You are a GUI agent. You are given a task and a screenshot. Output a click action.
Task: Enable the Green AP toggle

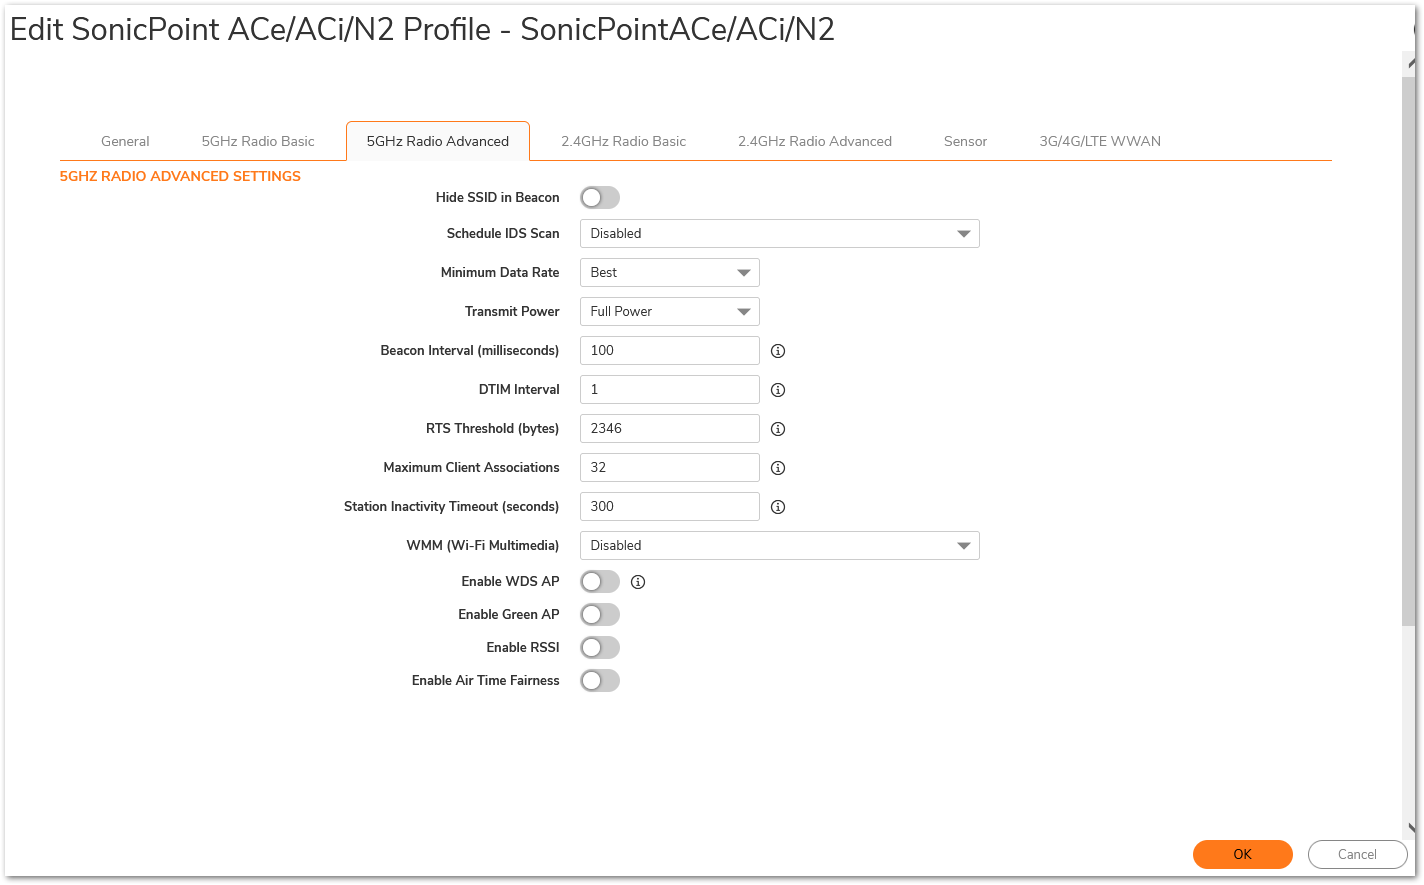600,615
